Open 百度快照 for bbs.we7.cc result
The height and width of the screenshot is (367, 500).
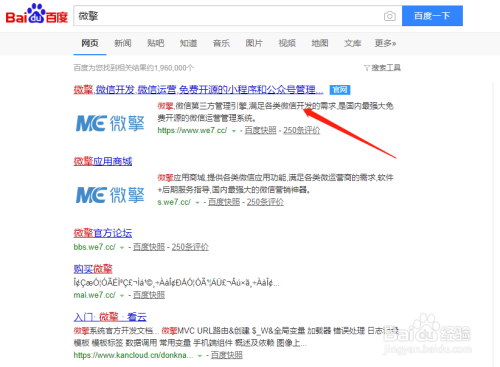[x=149, y=247]
